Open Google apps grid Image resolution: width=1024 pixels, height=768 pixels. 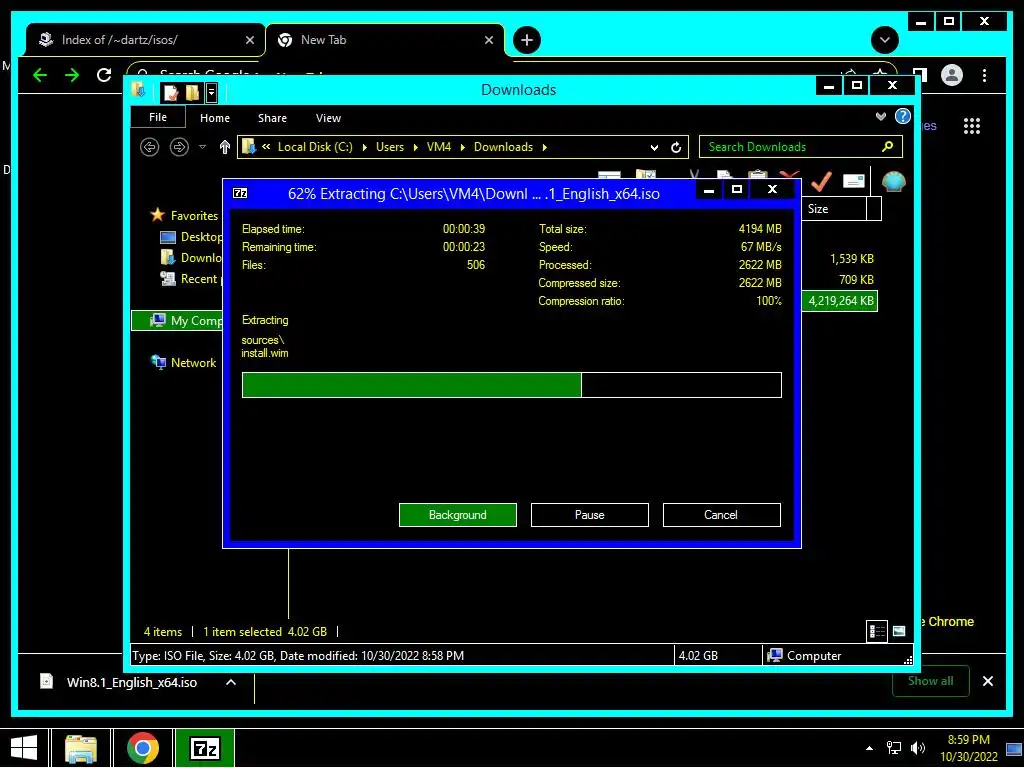tap(972, 125)
